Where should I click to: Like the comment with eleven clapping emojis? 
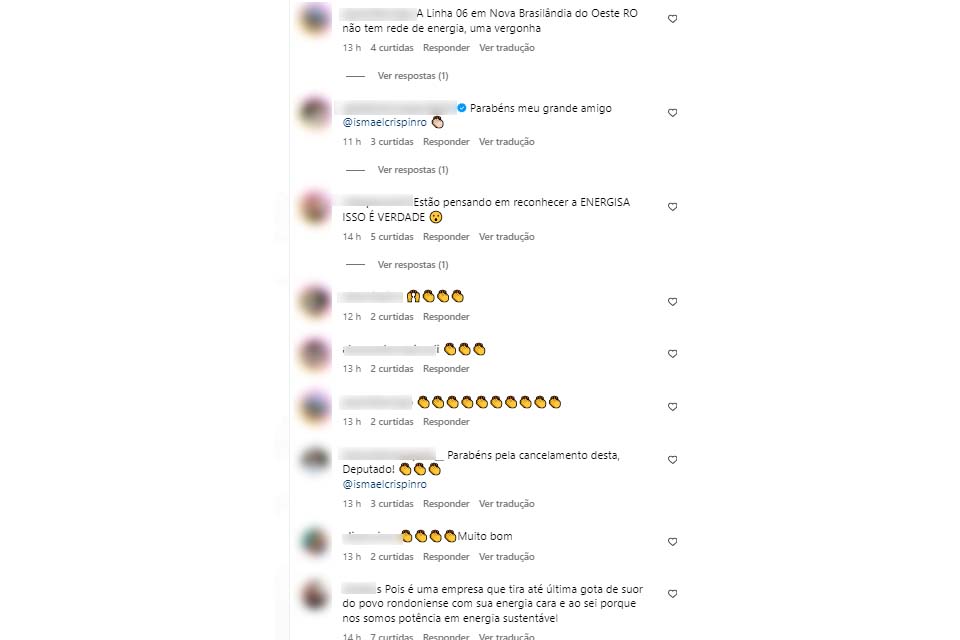672,407
